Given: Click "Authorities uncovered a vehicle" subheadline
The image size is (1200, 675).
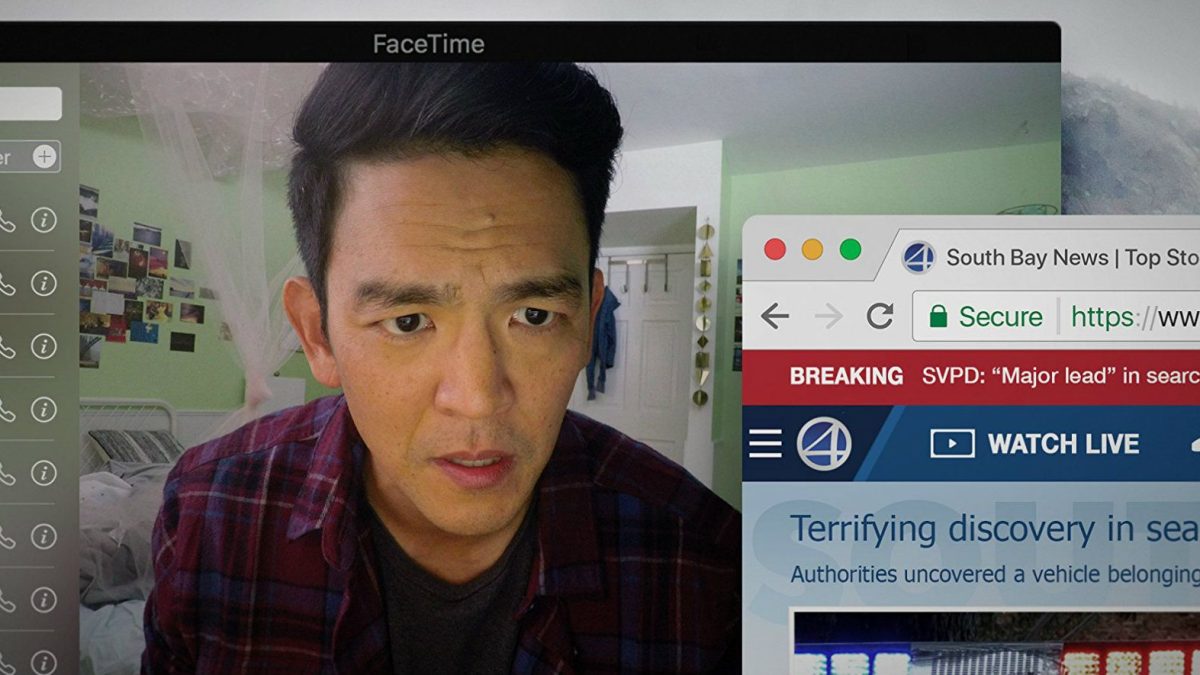Looking at the screenshot, I should click(x=995, y=575).
